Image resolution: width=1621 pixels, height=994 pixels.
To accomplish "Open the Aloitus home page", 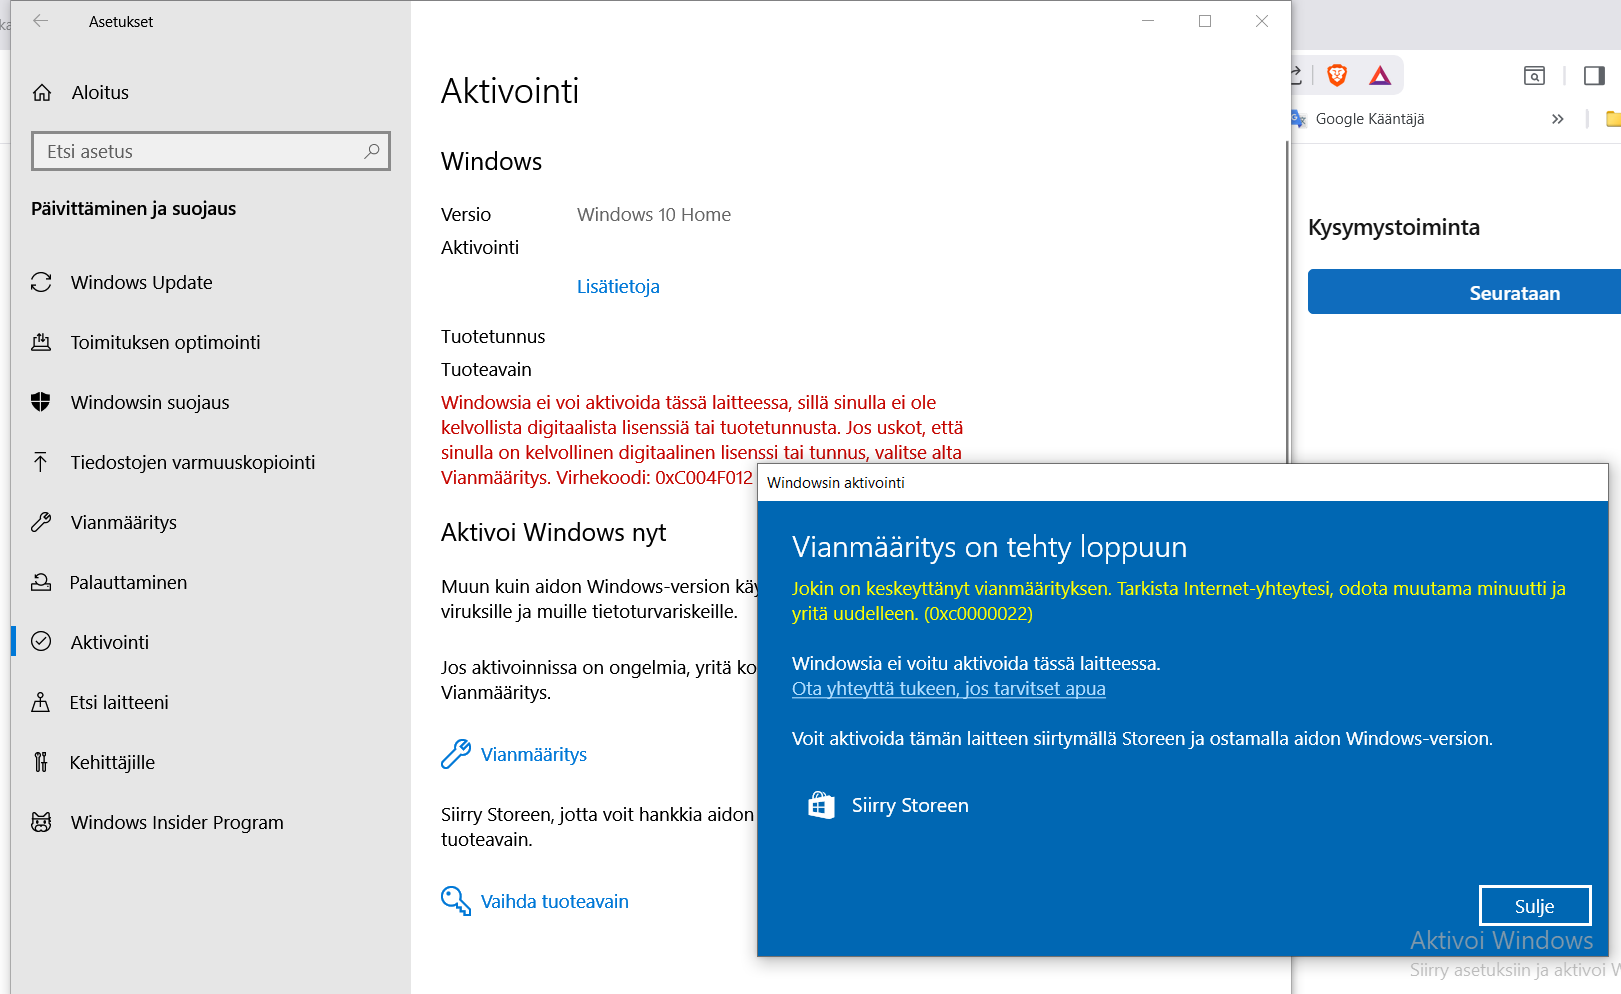I will pos(100,92).
